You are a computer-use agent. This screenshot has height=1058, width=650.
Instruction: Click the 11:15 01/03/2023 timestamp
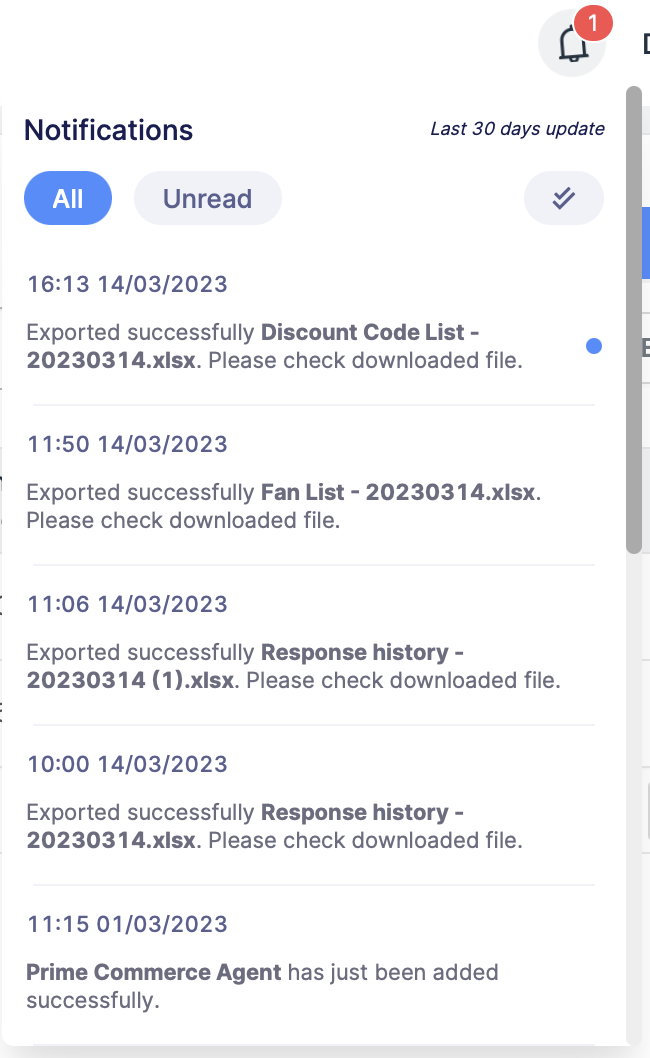coord(127,924)
